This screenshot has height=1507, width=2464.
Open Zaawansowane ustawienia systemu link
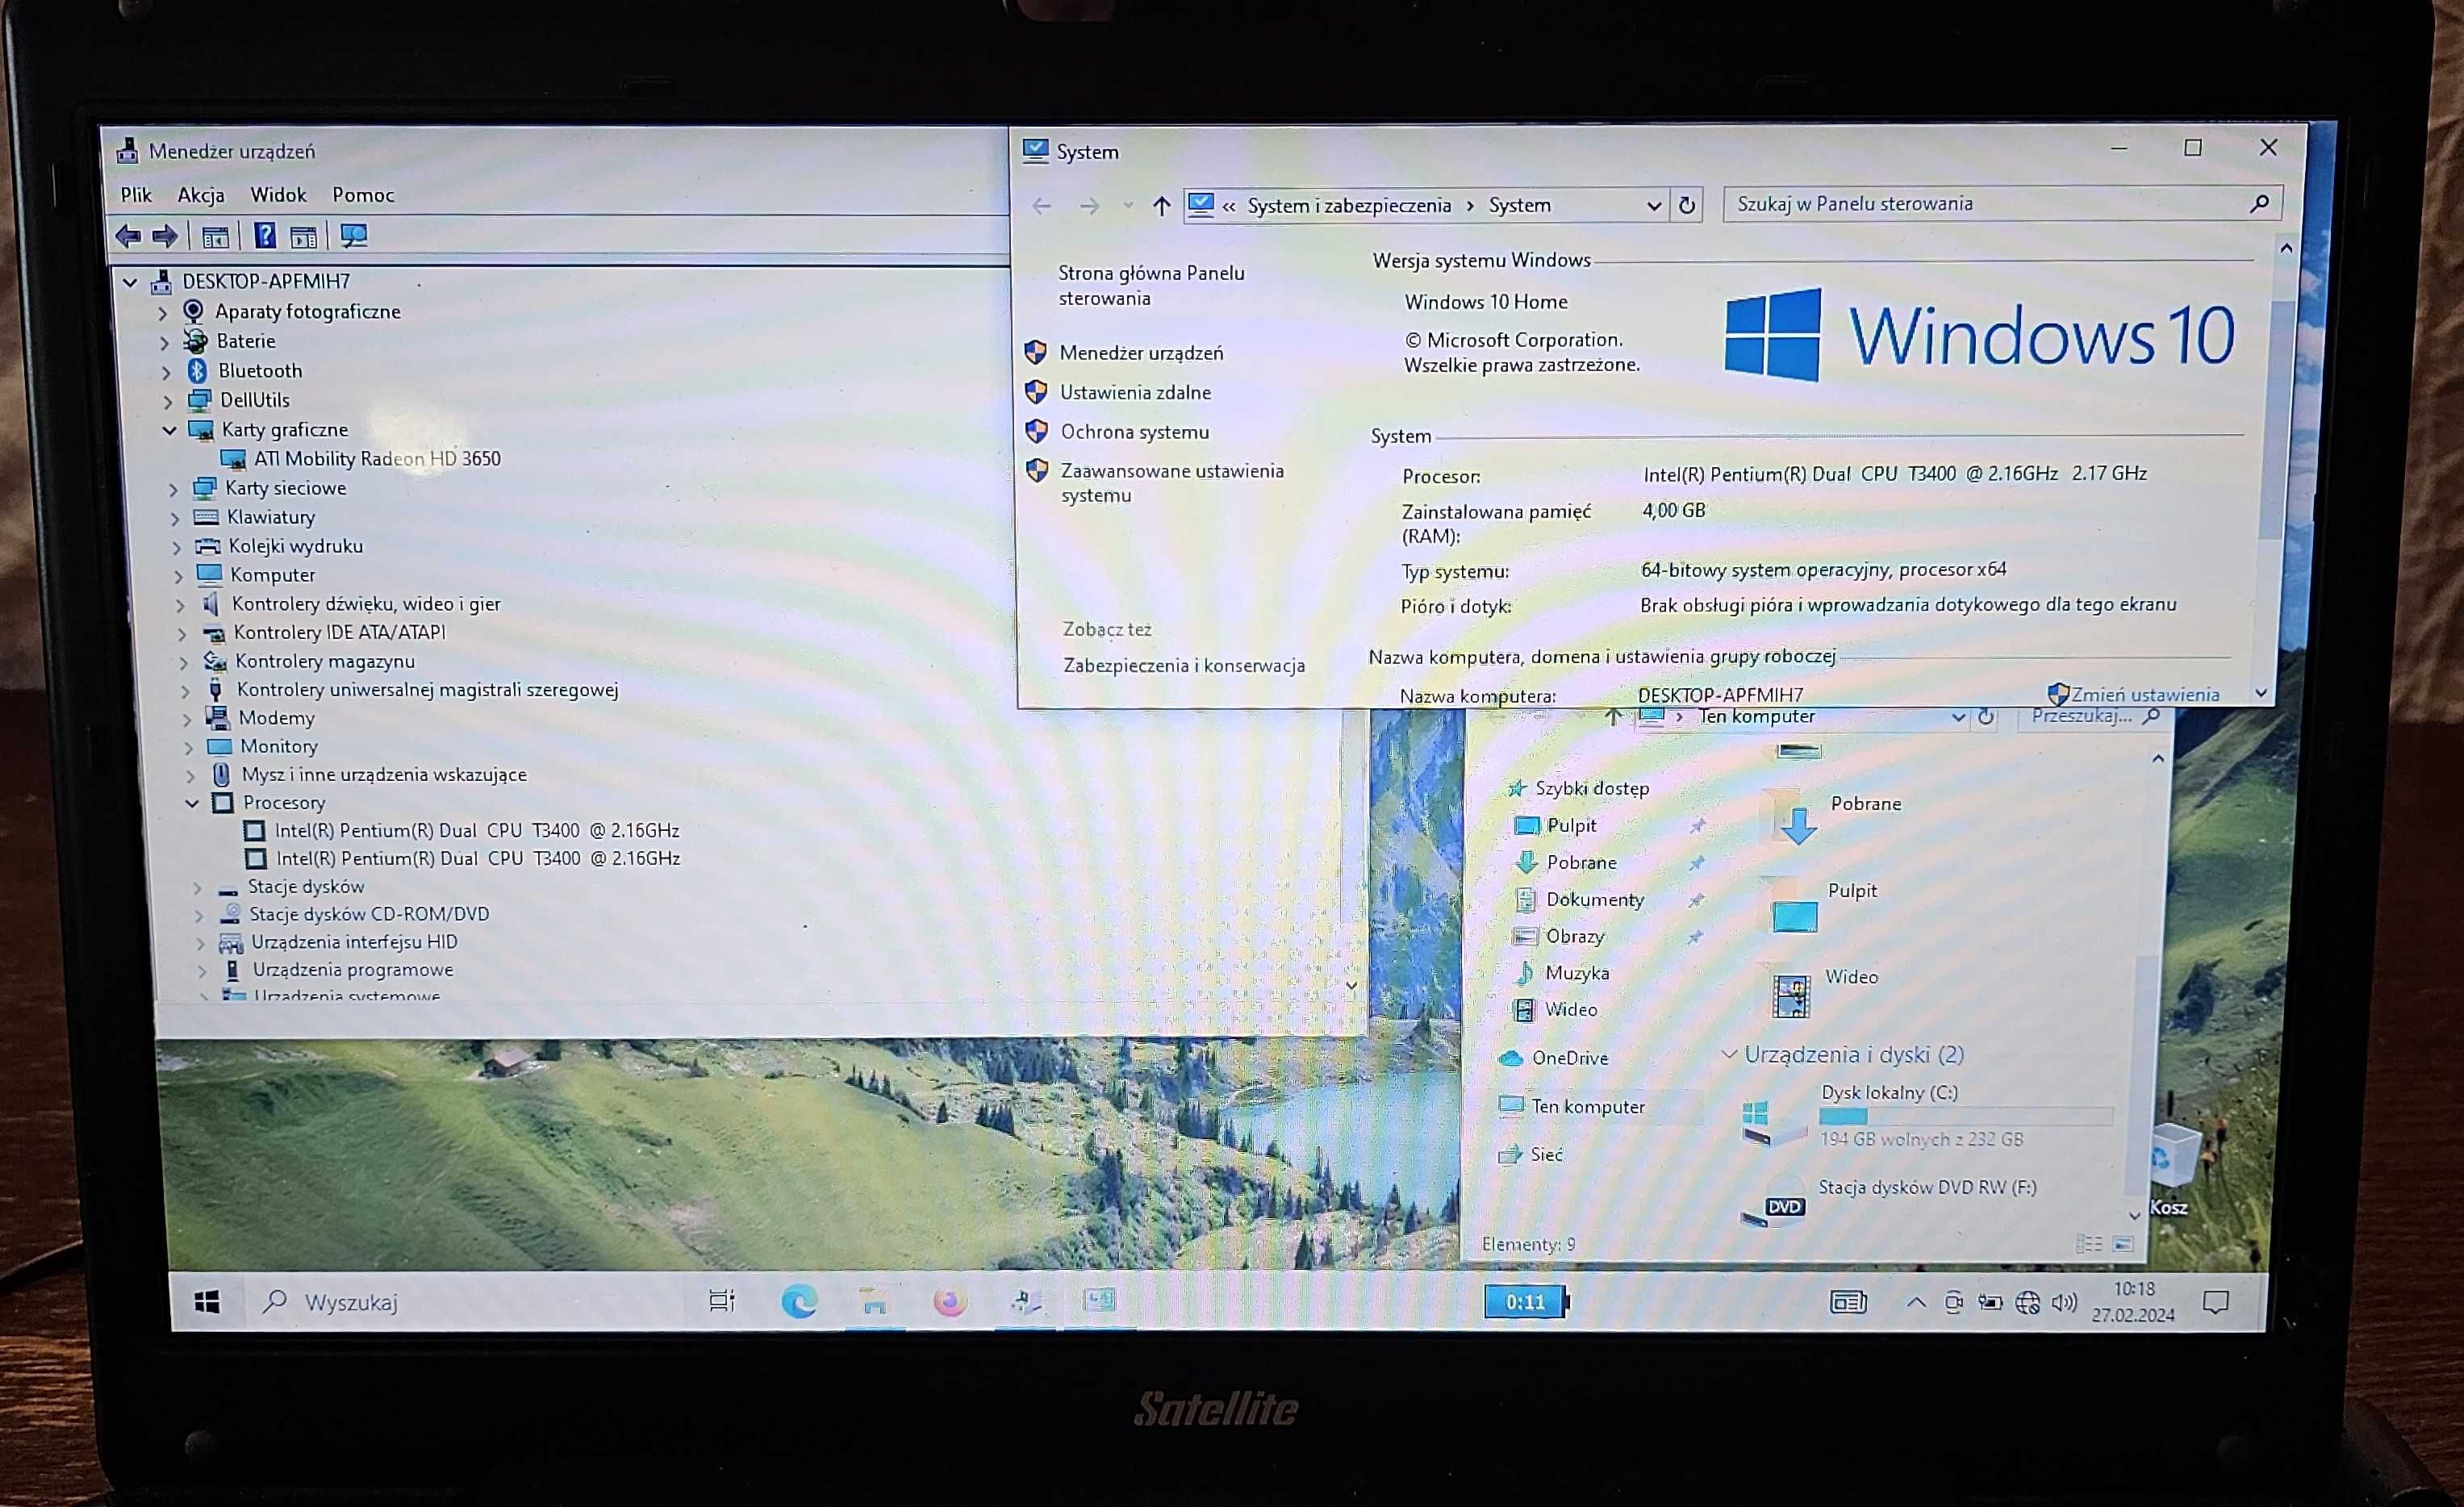coord(1172,483)
